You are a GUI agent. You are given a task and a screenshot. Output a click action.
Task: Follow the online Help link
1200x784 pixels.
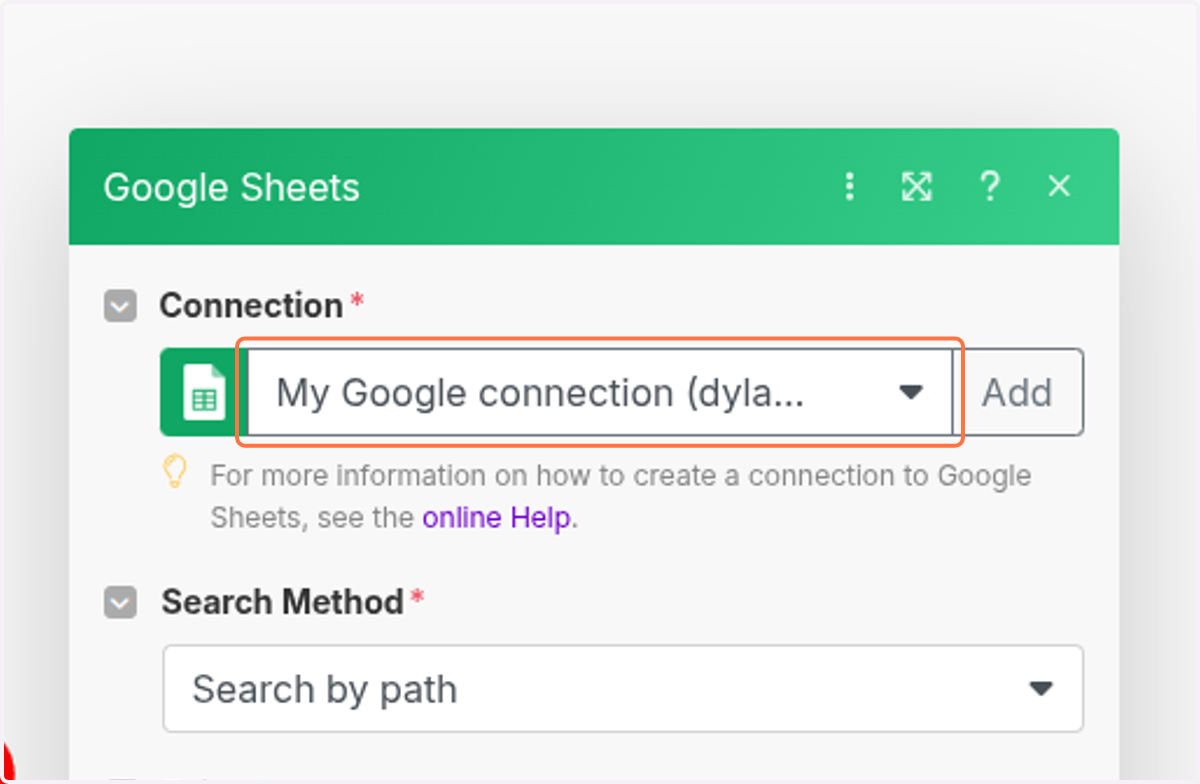(498, 518)
